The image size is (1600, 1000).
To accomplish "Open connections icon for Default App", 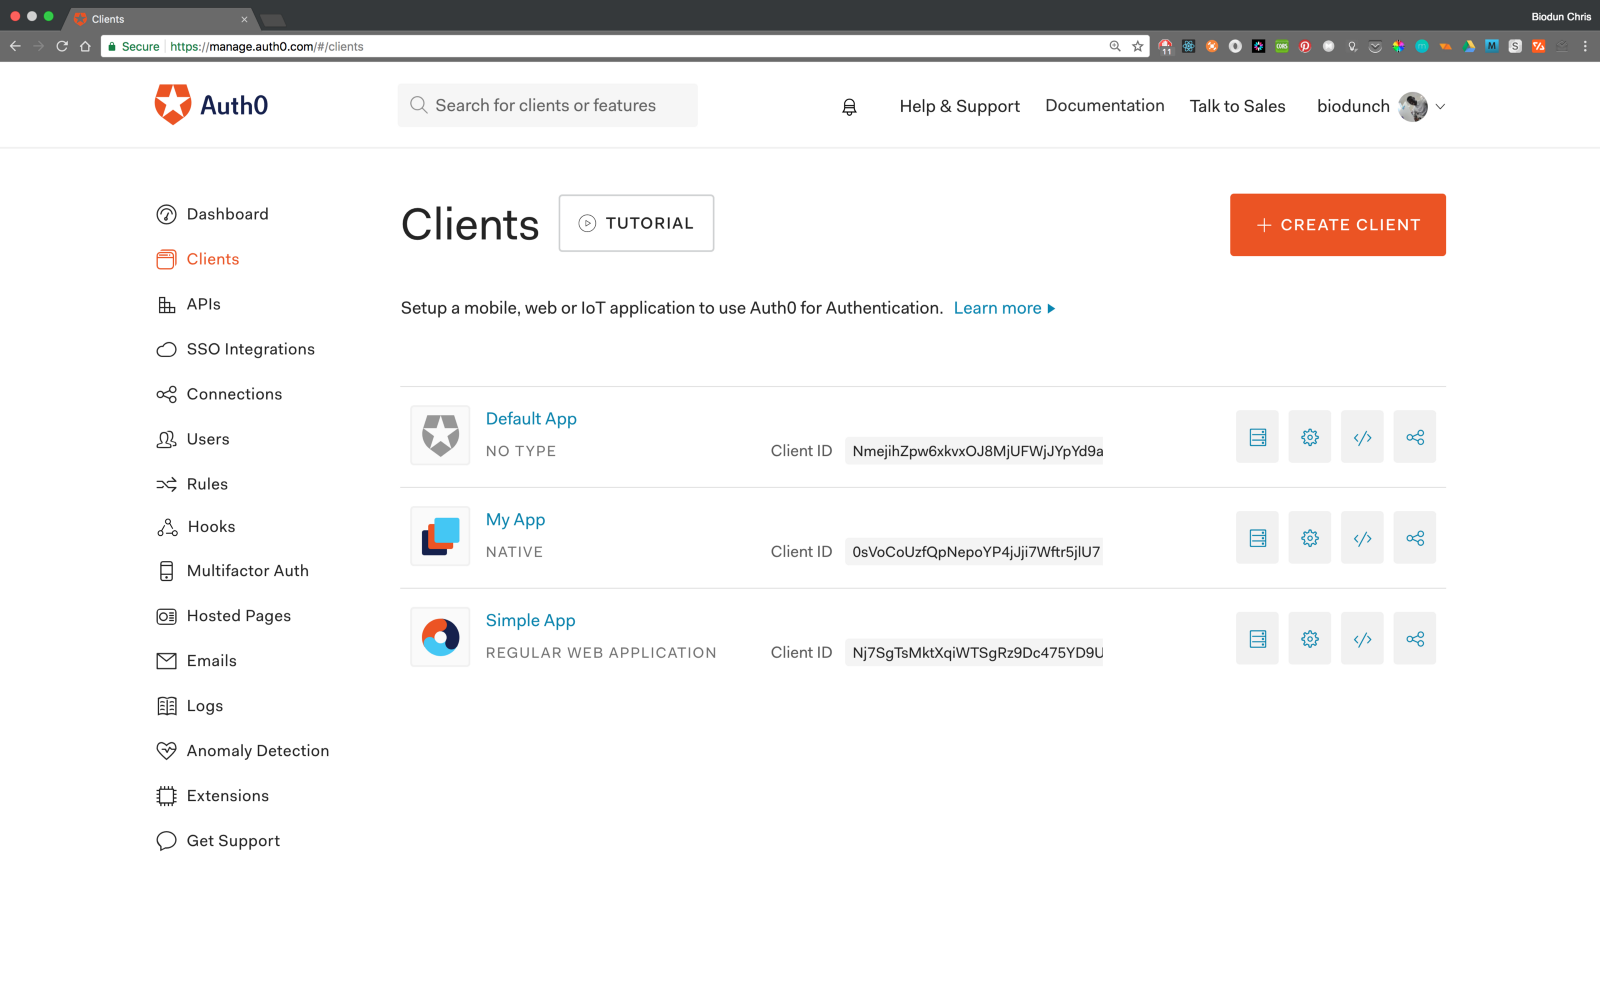I will point(1415,437).
